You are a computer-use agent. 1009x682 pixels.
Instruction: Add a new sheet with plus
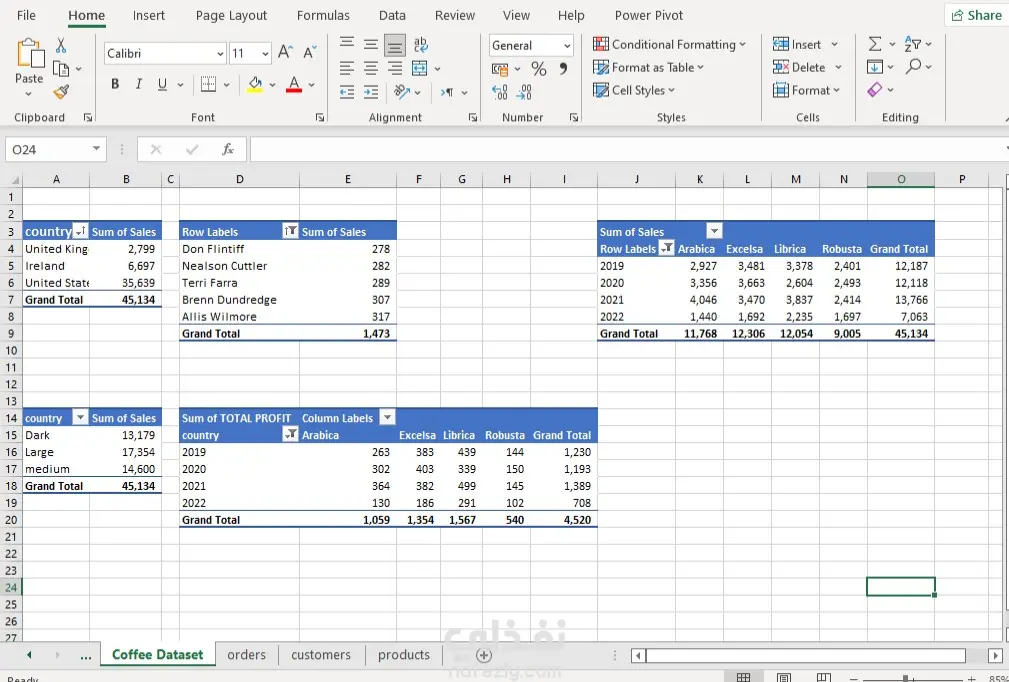pos(484,655)
